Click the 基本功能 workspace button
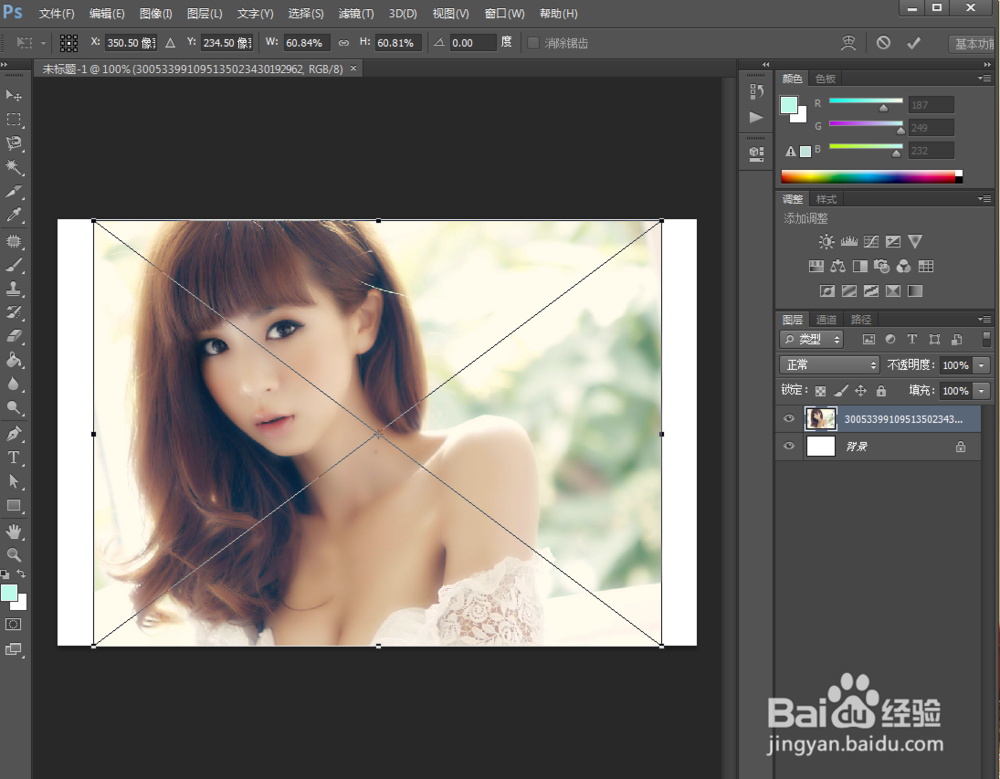The image size is (1000, 779). [973, 43]
